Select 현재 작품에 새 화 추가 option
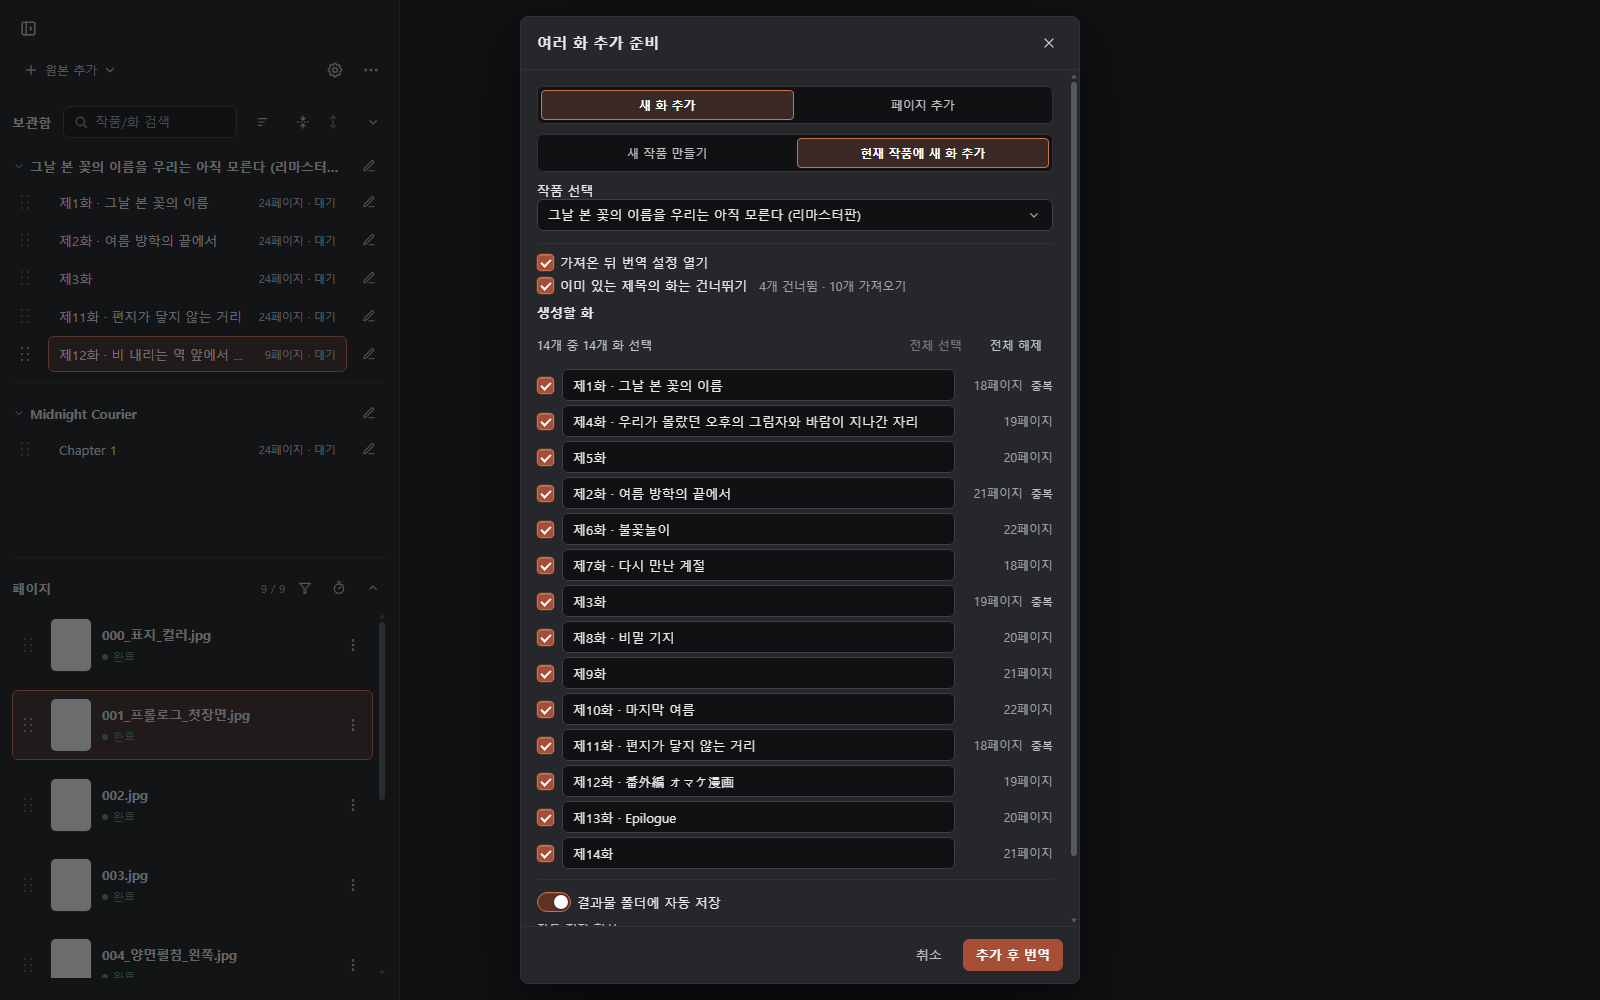Viewport: 1600px width, 1000px height. [922, 153]
